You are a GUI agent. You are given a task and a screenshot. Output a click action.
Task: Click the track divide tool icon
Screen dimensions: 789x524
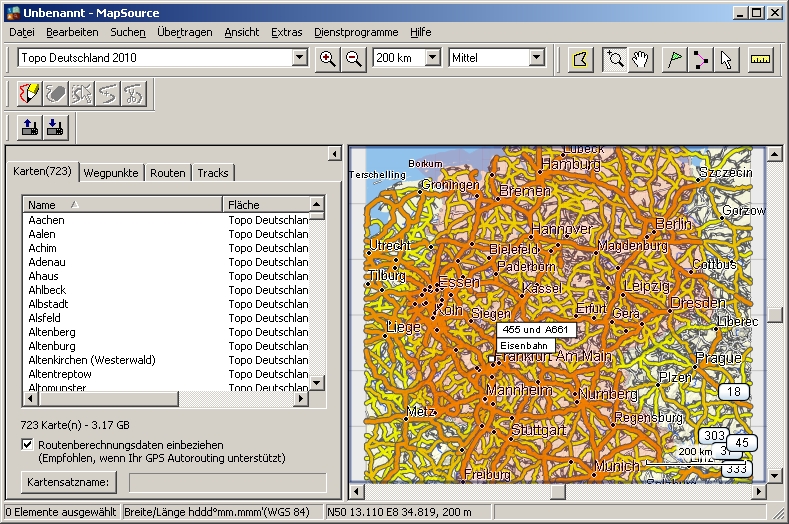(82, 94)
